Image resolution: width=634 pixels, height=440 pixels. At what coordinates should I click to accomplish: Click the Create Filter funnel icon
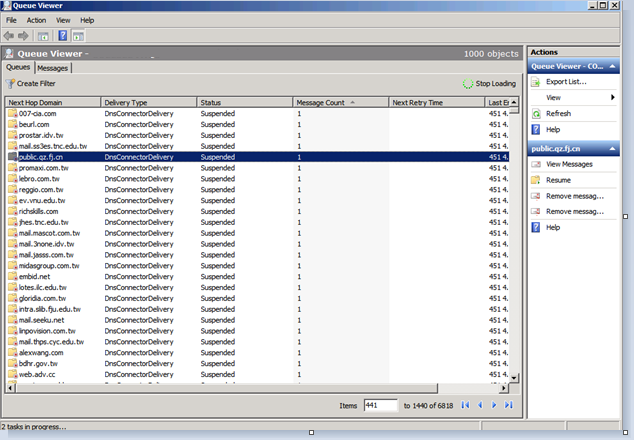(10, 84)
